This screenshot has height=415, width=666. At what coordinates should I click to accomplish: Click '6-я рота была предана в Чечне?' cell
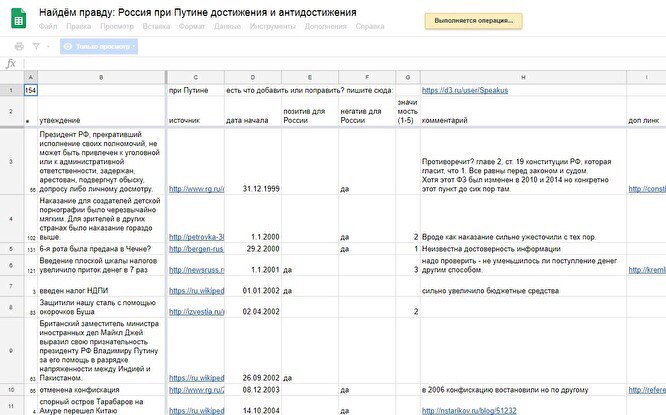tap(101, 248)
